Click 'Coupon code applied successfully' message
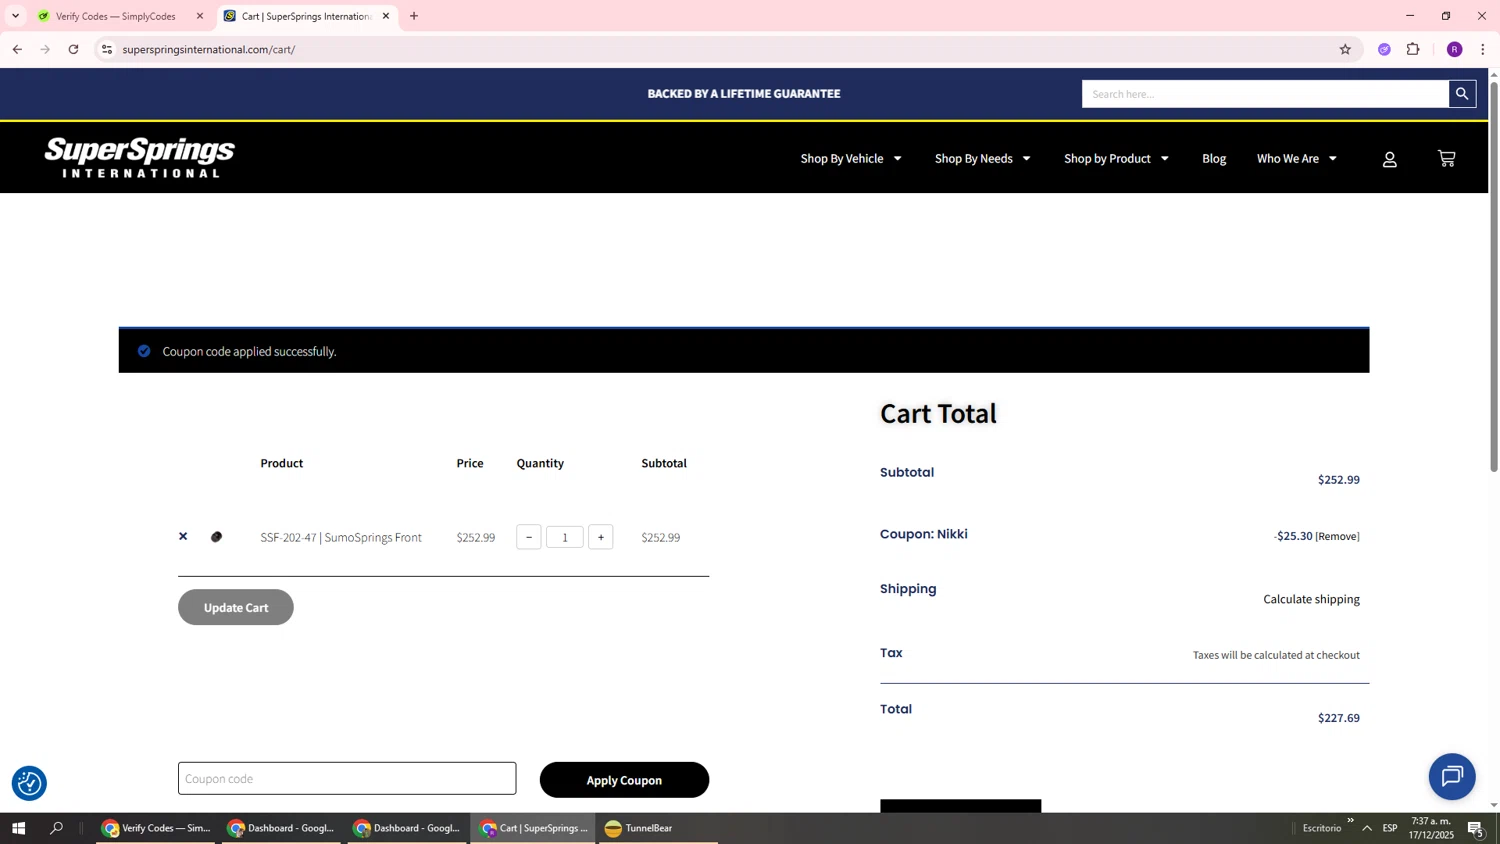Viewport: 1500px width, 844px height. click(x=249, y=352)
